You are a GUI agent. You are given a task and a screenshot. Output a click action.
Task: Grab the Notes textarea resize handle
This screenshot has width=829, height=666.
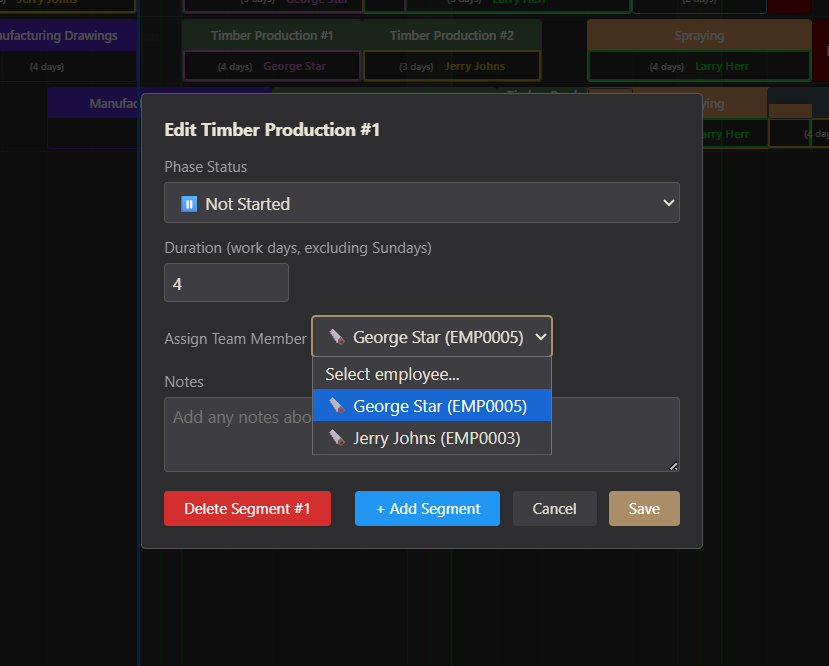click(673, 465)
